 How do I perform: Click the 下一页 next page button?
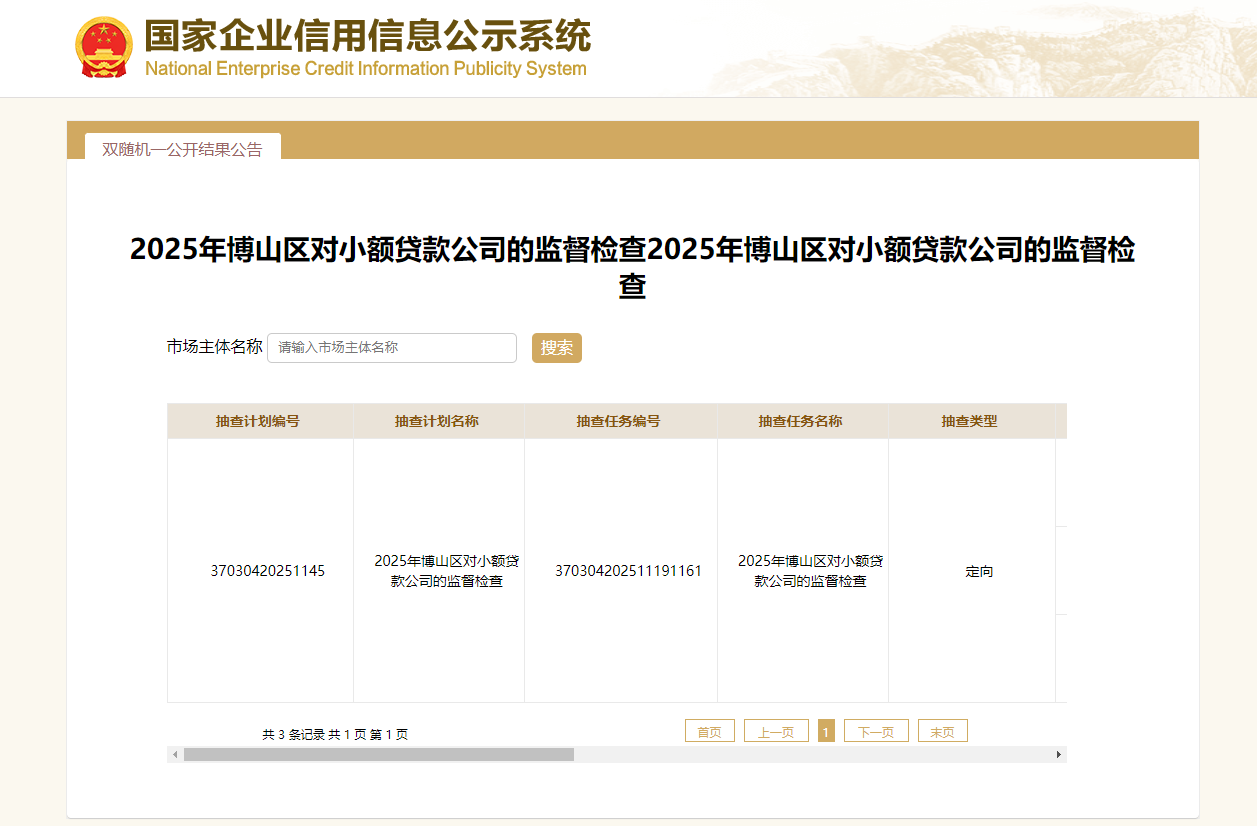[x=875, y=732]
